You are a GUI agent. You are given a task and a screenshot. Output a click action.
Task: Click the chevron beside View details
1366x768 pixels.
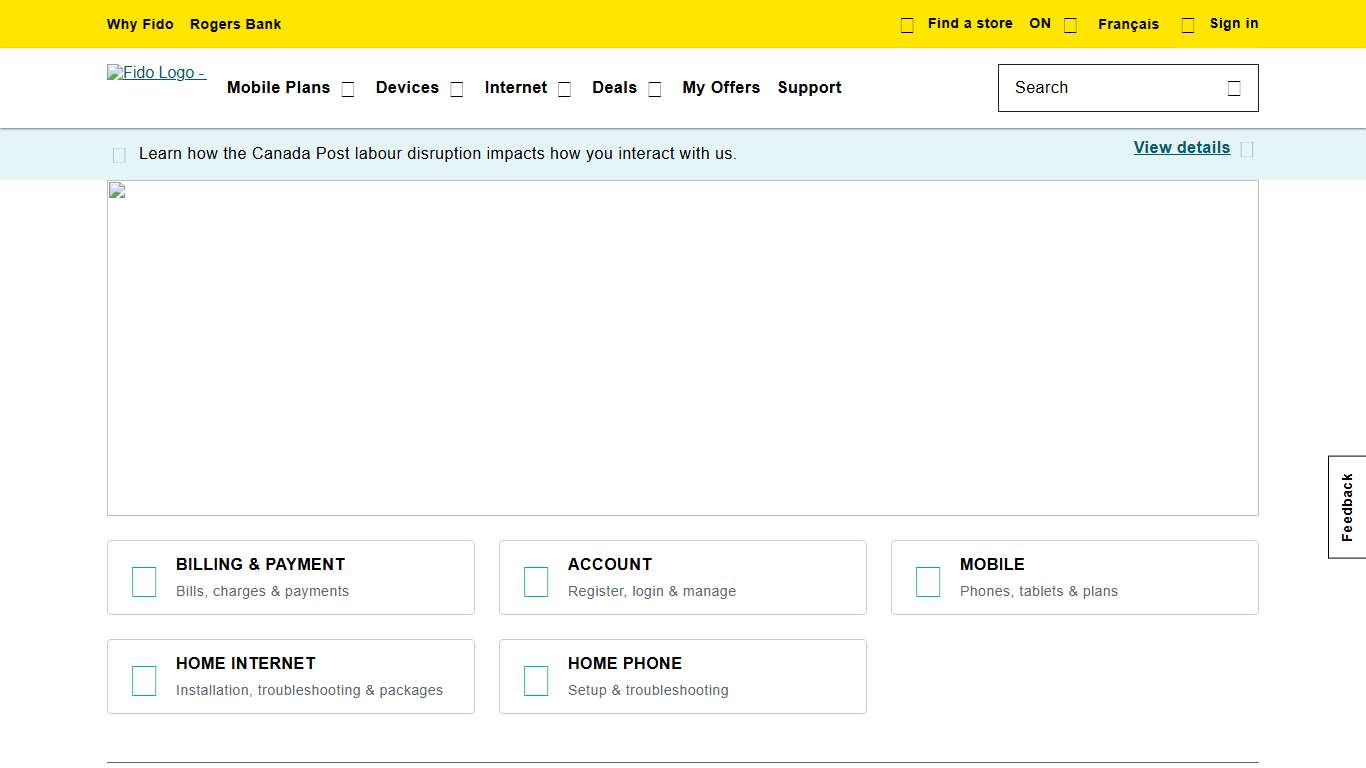coord(1247,148)
